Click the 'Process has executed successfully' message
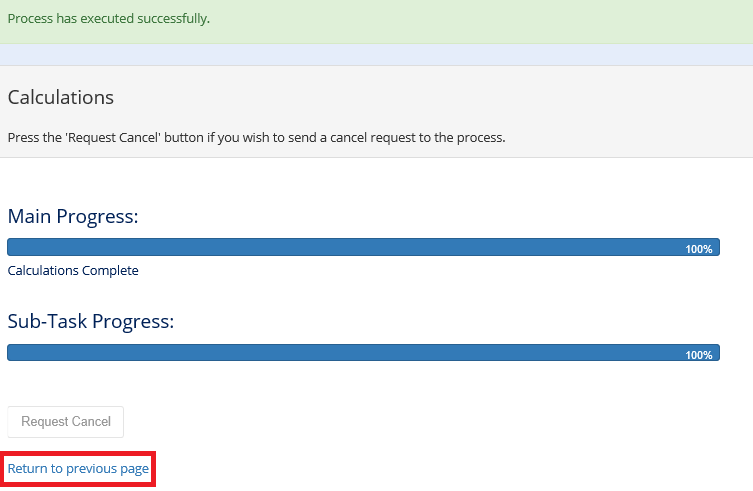This screenshot has width=753, height=491. [x=108, y=19]
